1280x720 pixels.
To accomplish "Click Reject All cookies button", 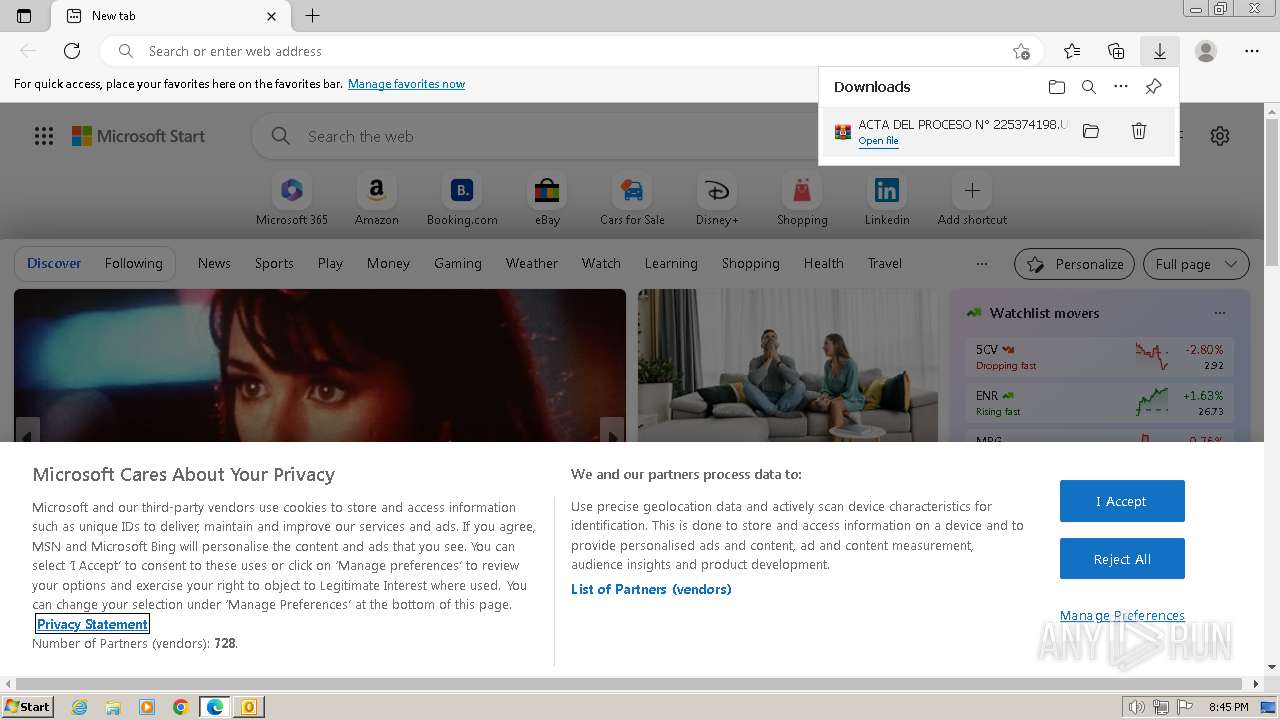I will tap(1122, 559).
